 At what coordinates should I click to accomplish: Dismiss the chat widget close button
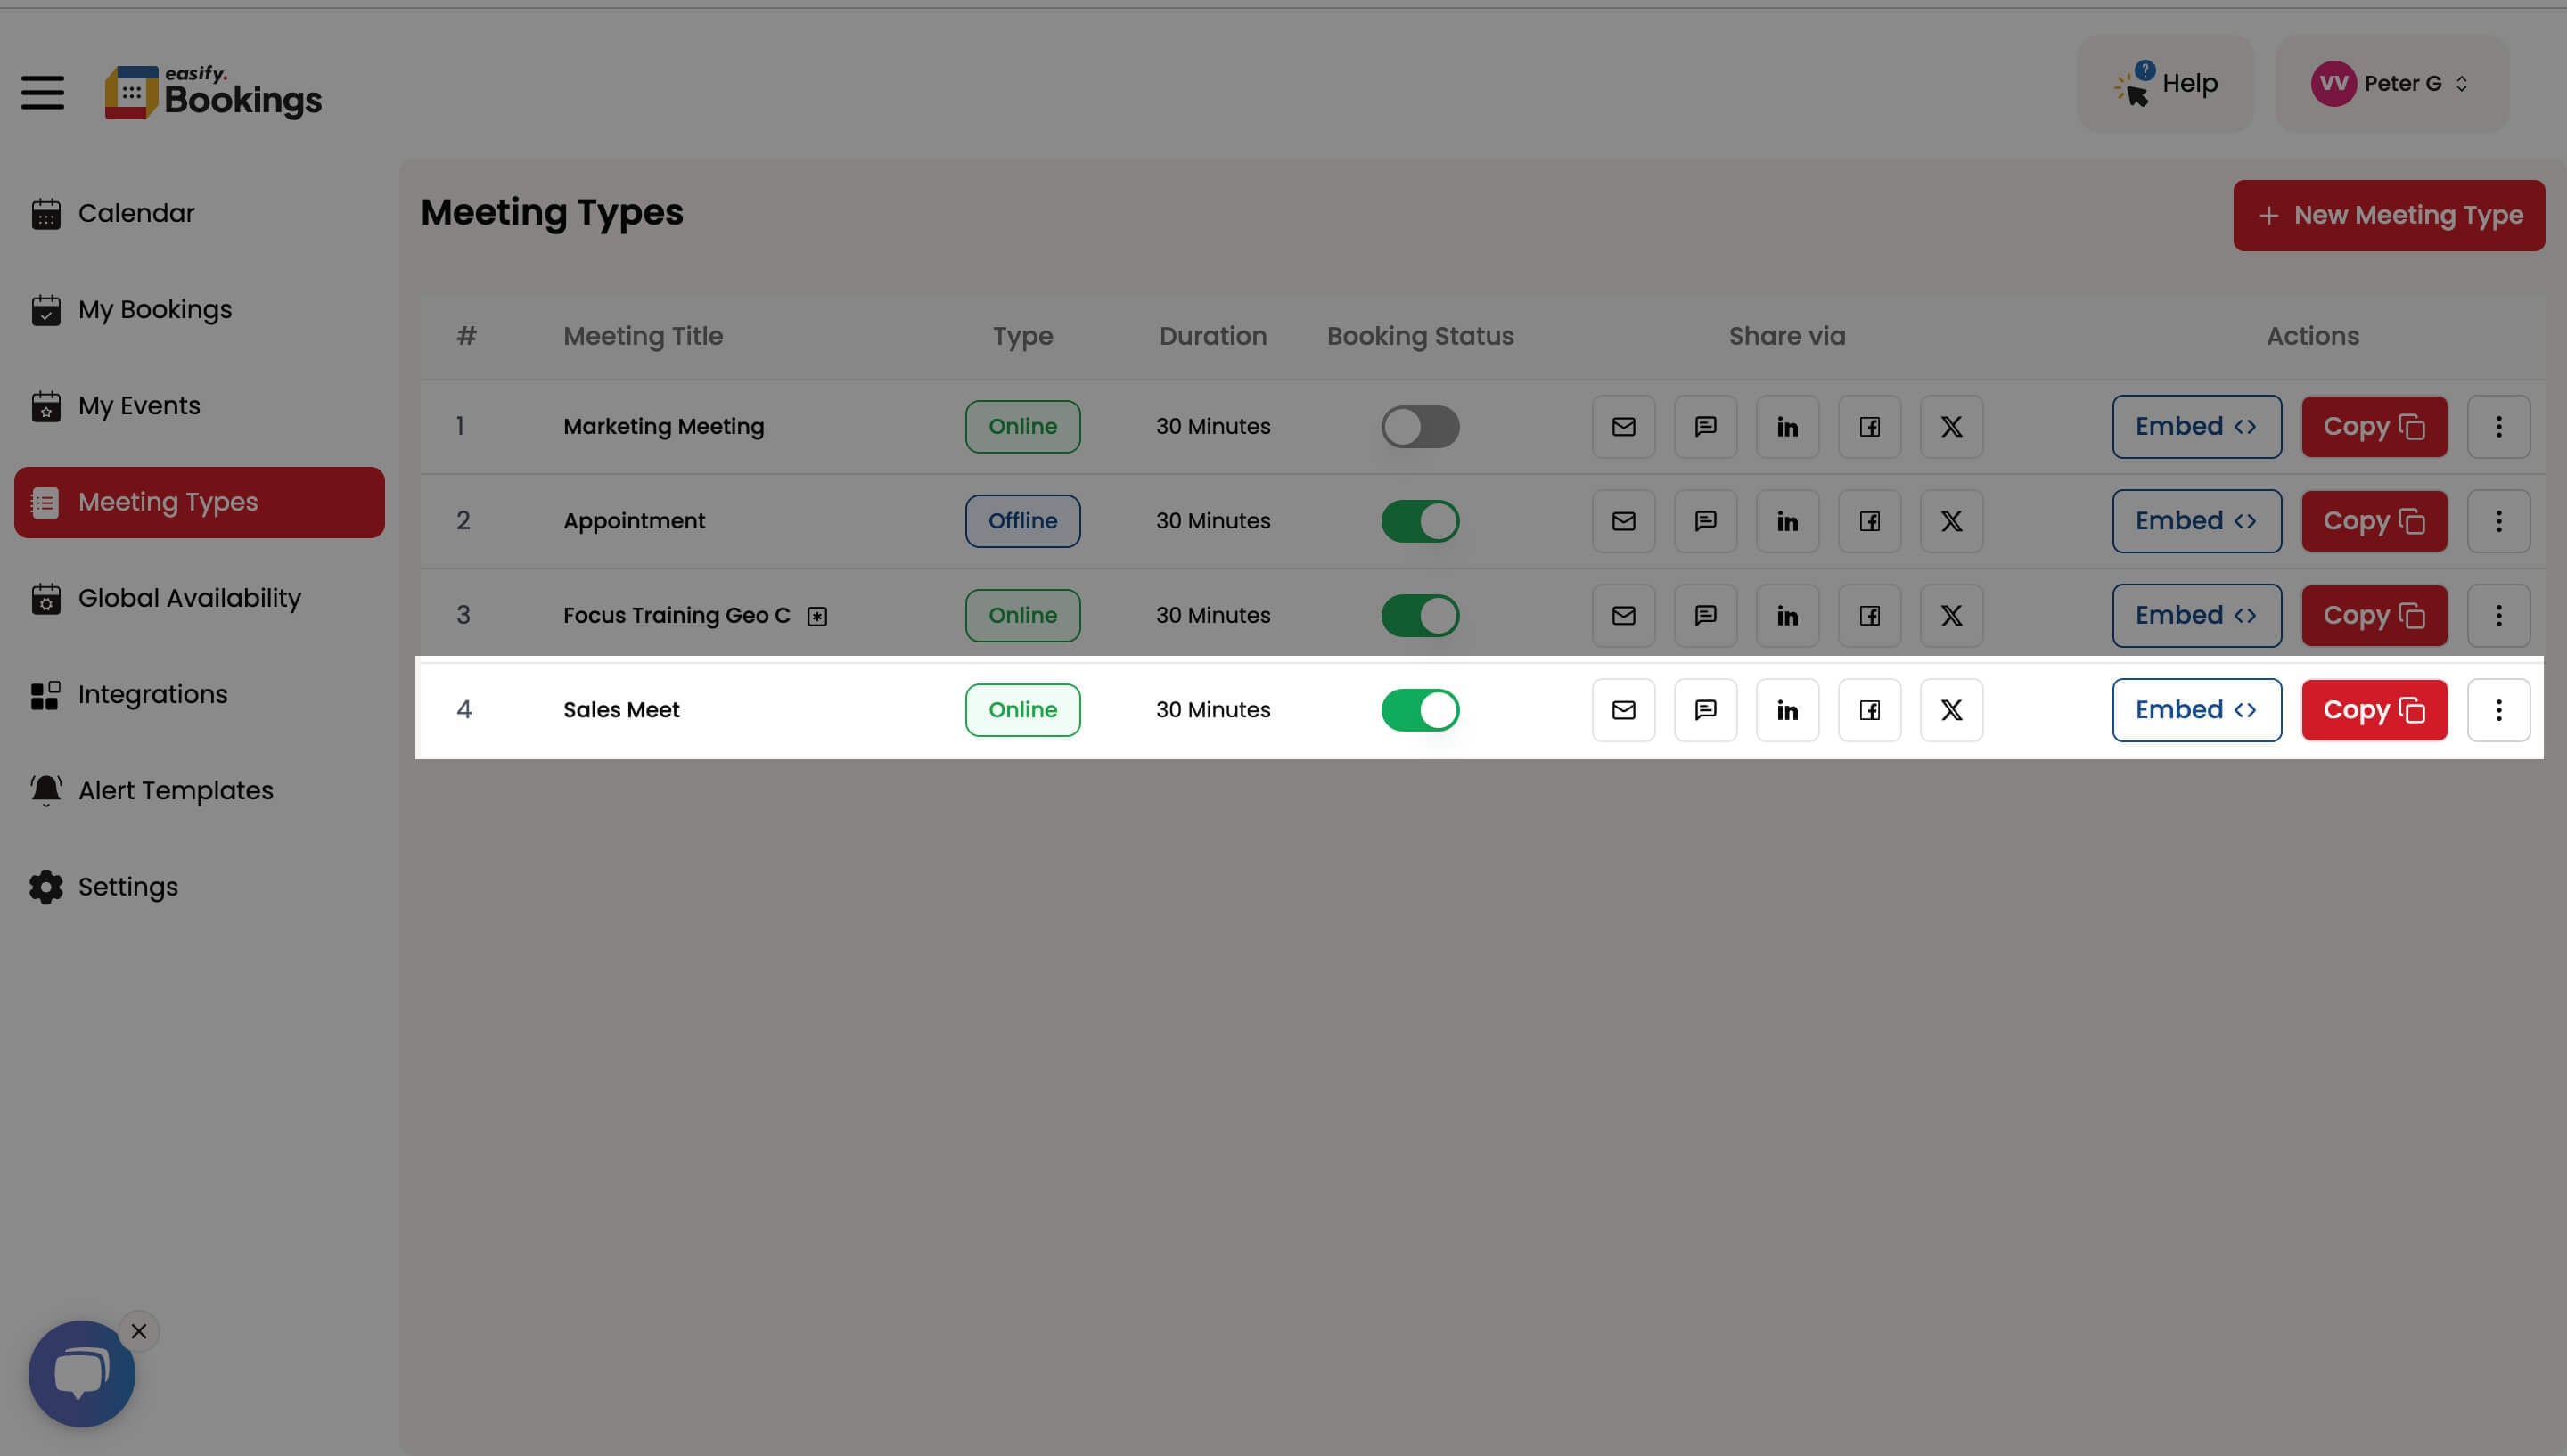click(139, 1331)
